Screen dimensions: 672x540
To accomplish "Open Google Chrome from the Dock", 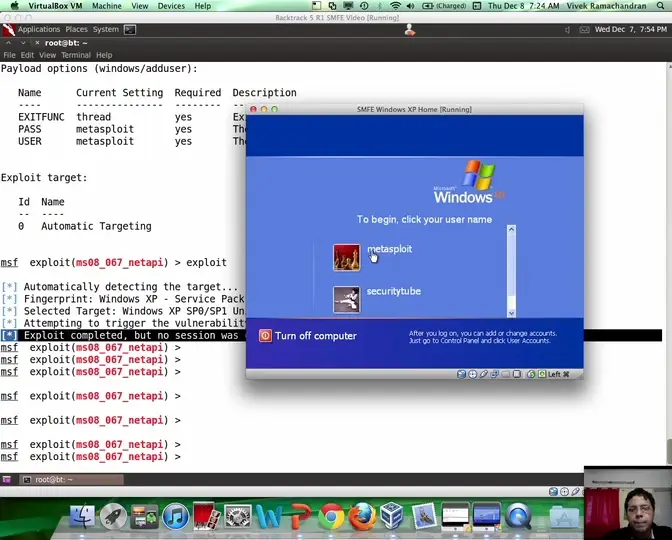I will [x=331, y=516].
